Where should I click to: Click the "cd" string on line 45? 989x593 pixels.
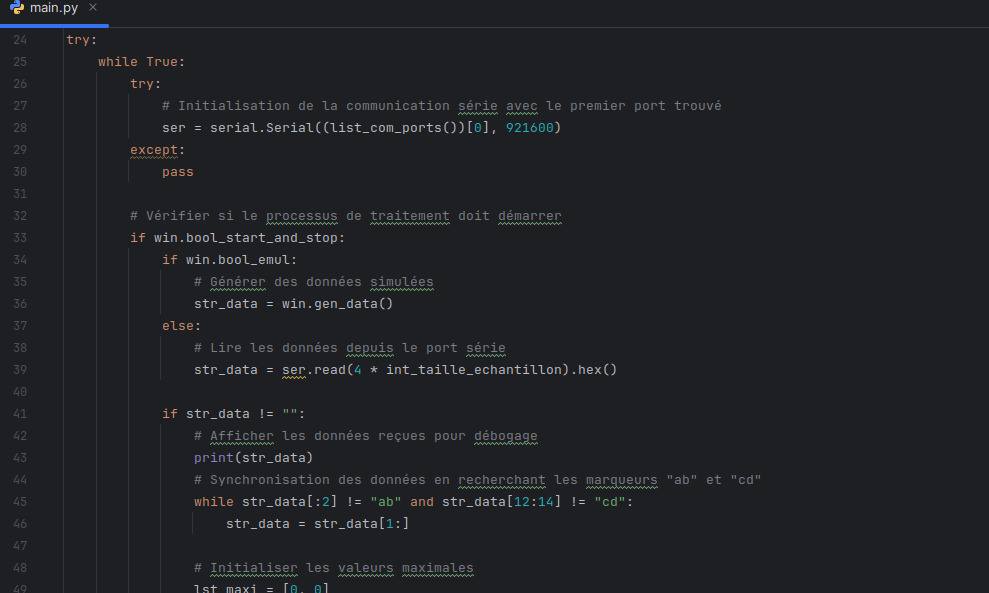coord(609,502)
